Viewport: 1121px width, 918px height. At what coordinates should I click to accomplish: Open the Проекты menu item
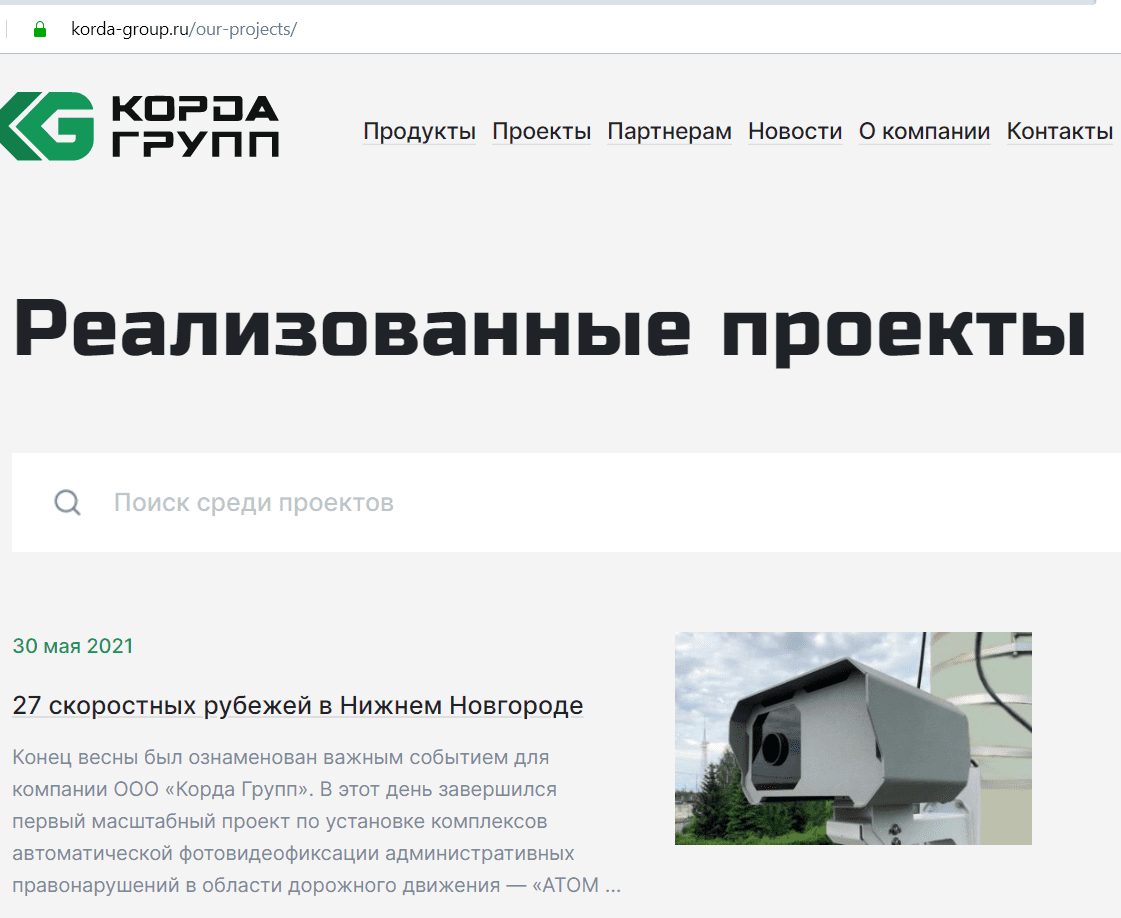541,132
